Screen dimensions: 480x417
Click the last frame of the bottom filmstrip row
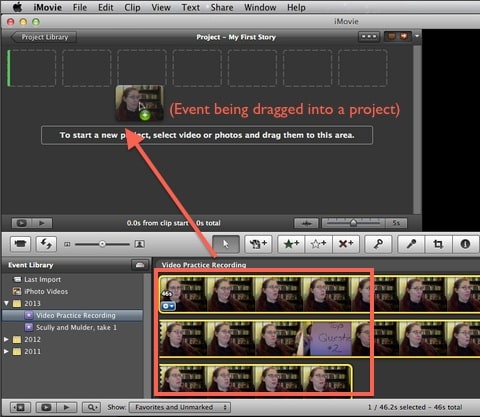point(327,378)
